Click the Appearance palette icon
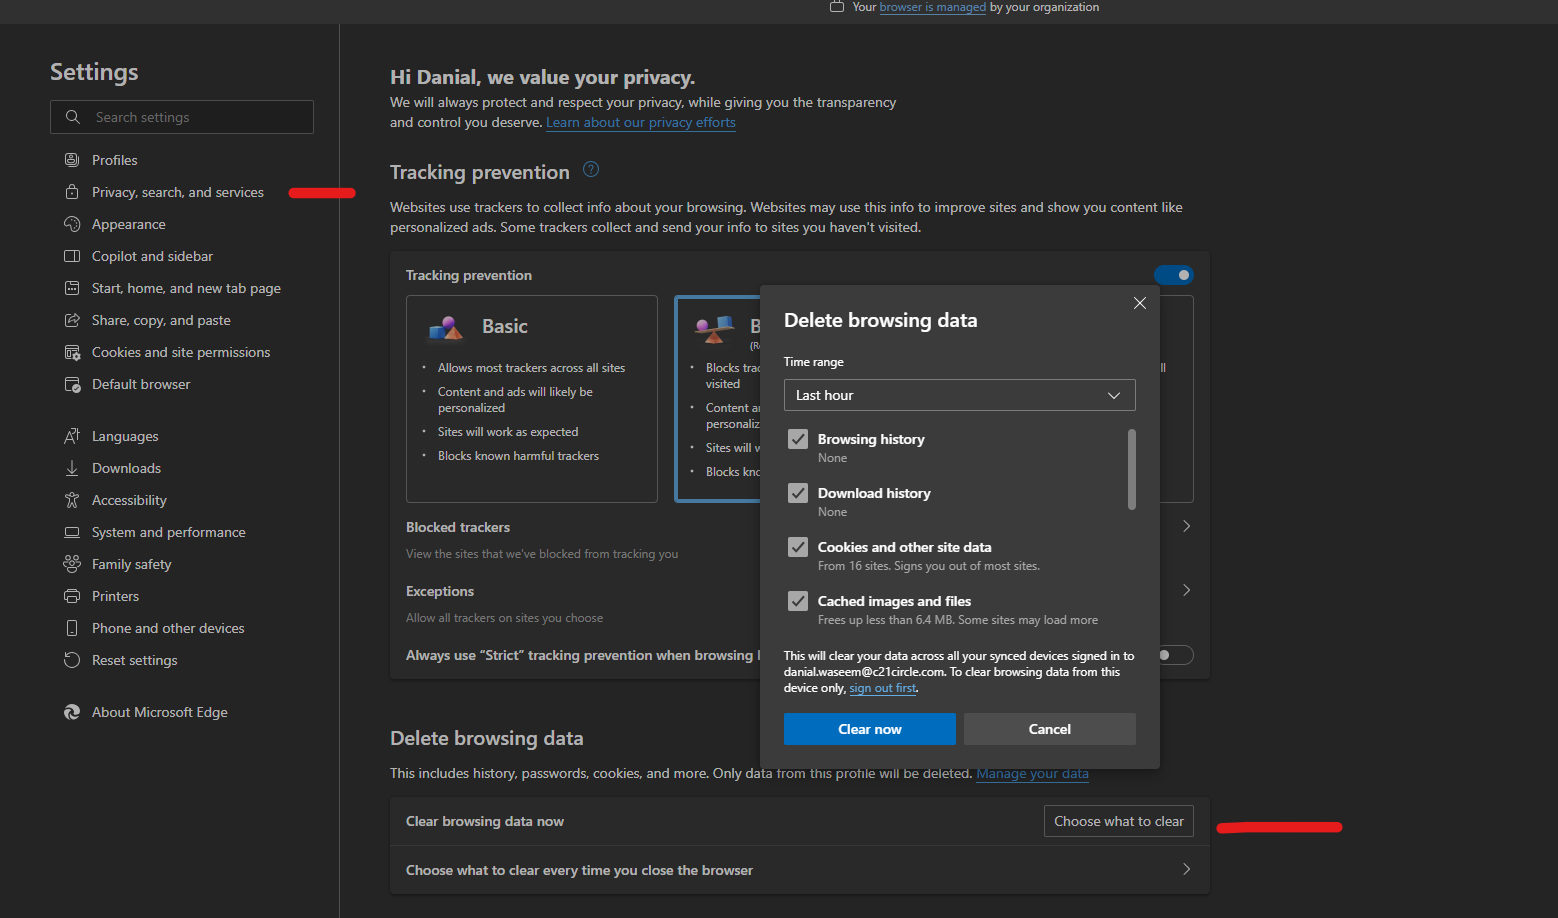The image size is (1558, 918). pos(72,224)
